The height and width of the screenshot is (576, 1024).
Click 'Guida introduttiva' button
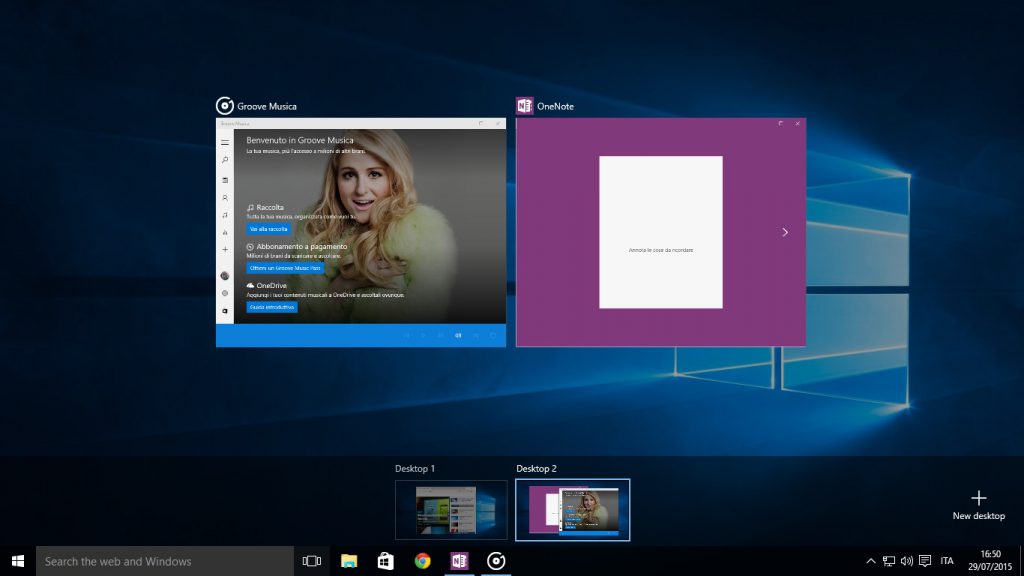(272, 307)
